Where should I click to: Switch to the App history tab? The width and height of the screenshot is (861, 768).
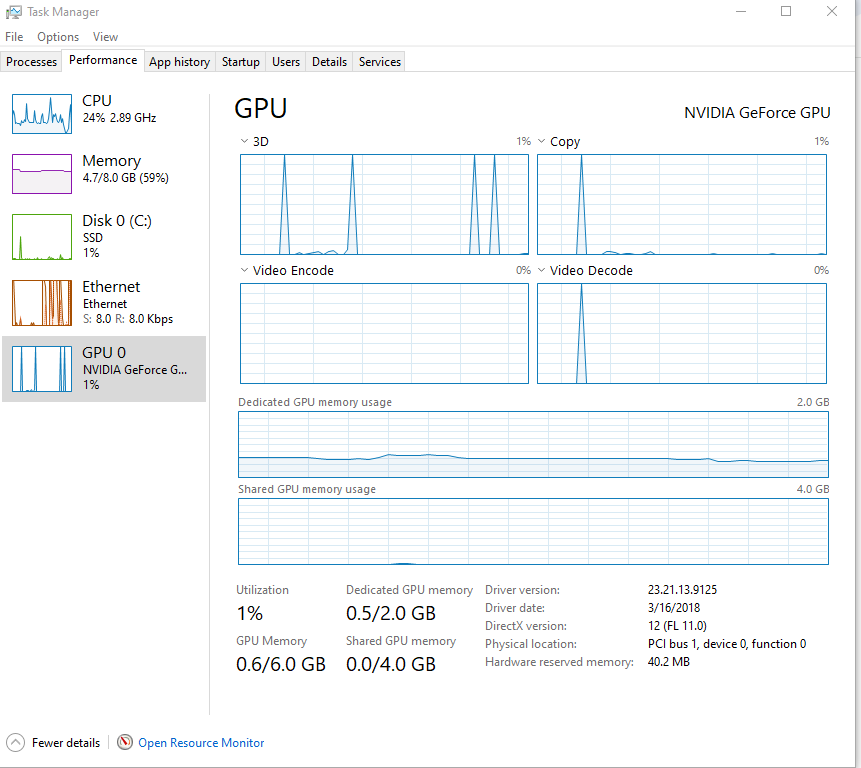(x=179, y=62)
